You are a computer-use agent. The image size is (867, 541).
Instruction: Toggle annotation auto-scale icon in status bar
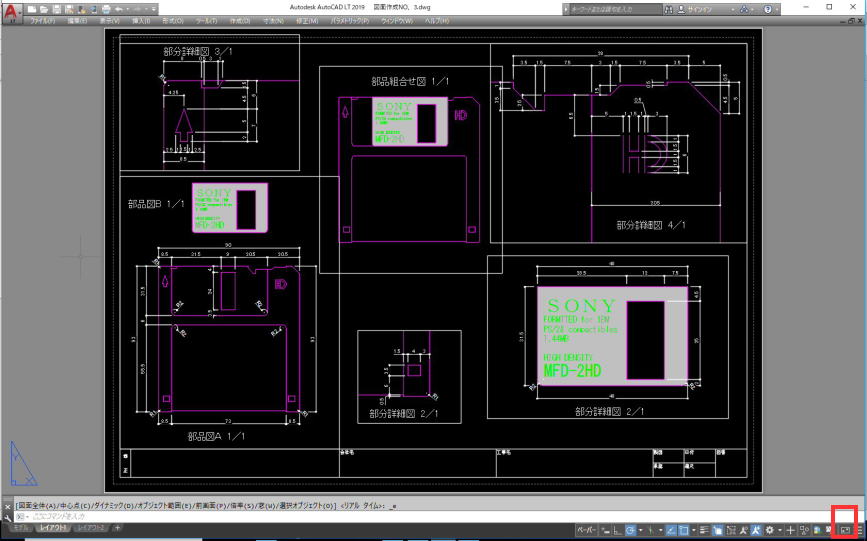756,530
